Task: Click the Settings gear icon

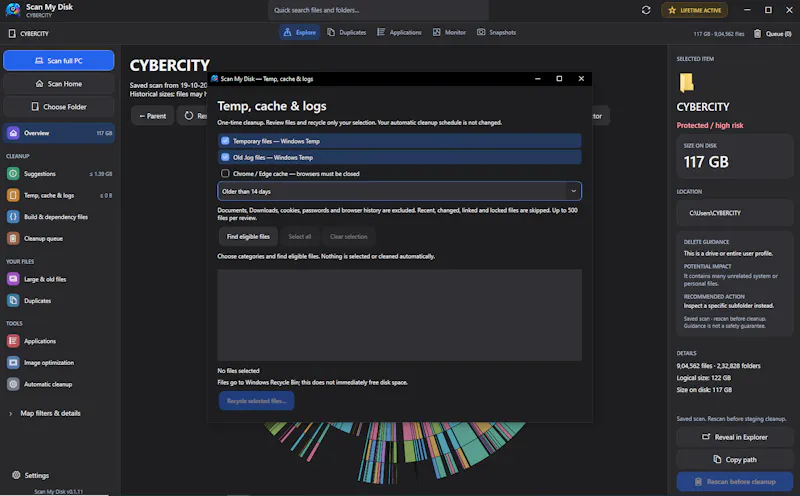Action: pos(16,475)
